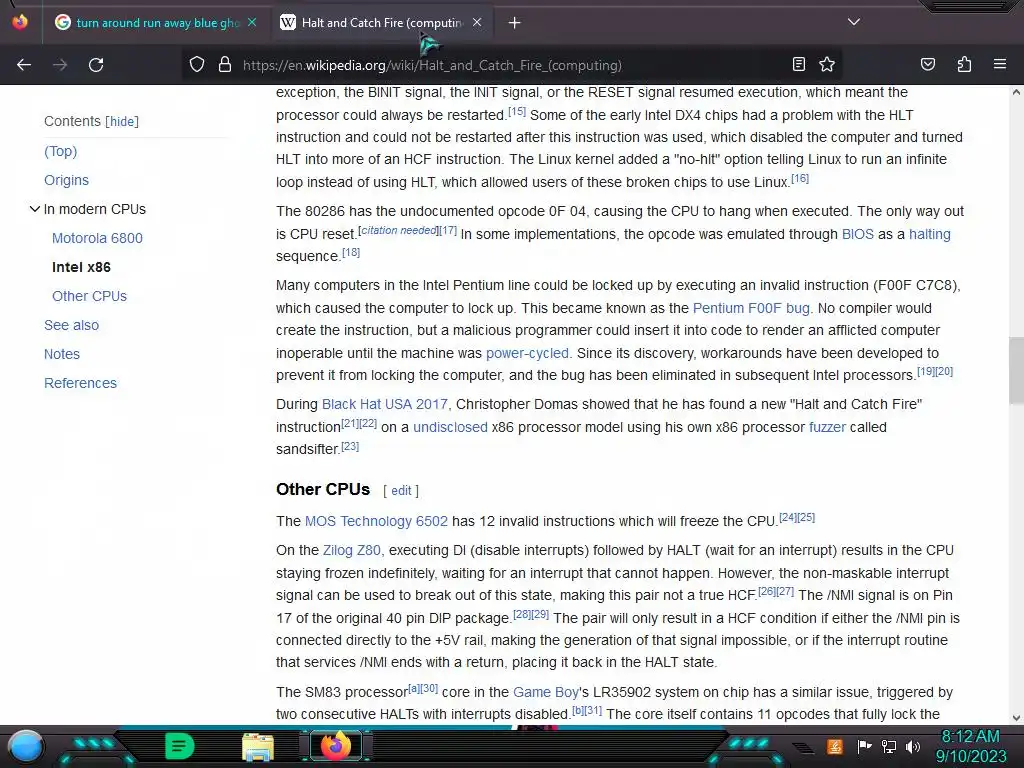Open the volume speaker icon
Screen dimensions: 1024x768
(x=912, y=746)
